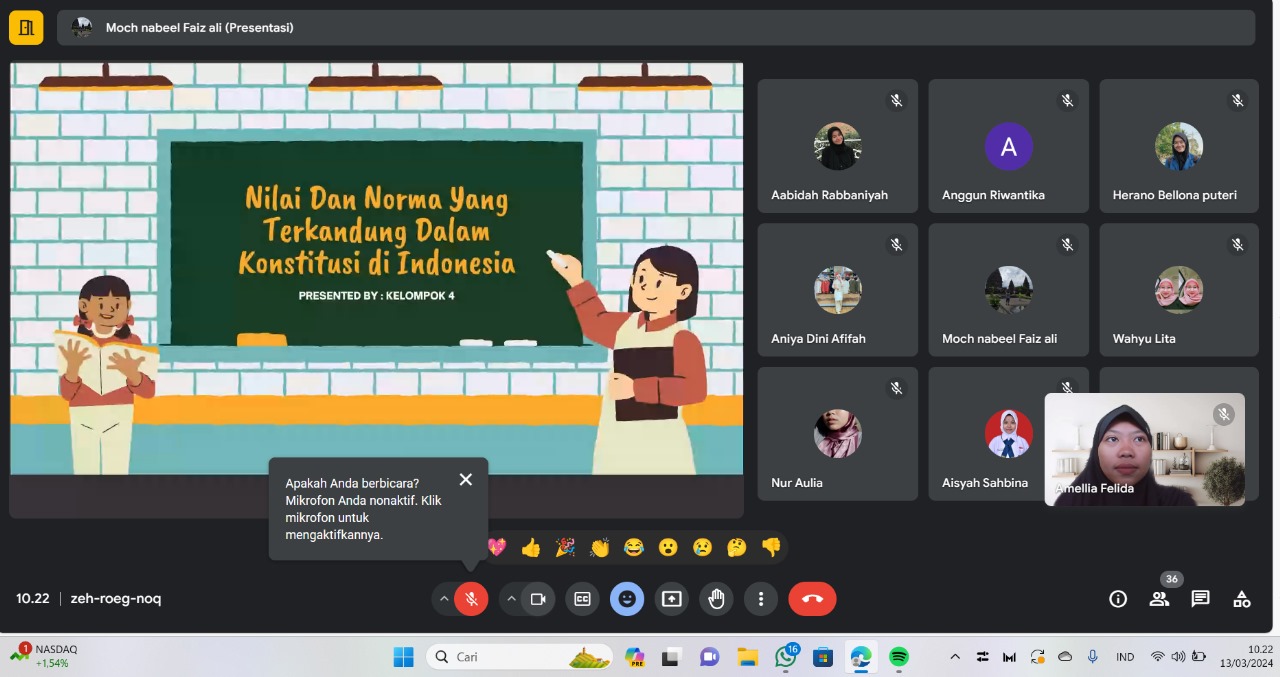Select Aabidah Rabbaniyah participant tile
Viewport: 1280px width, 677px height.
pos(837,146)
